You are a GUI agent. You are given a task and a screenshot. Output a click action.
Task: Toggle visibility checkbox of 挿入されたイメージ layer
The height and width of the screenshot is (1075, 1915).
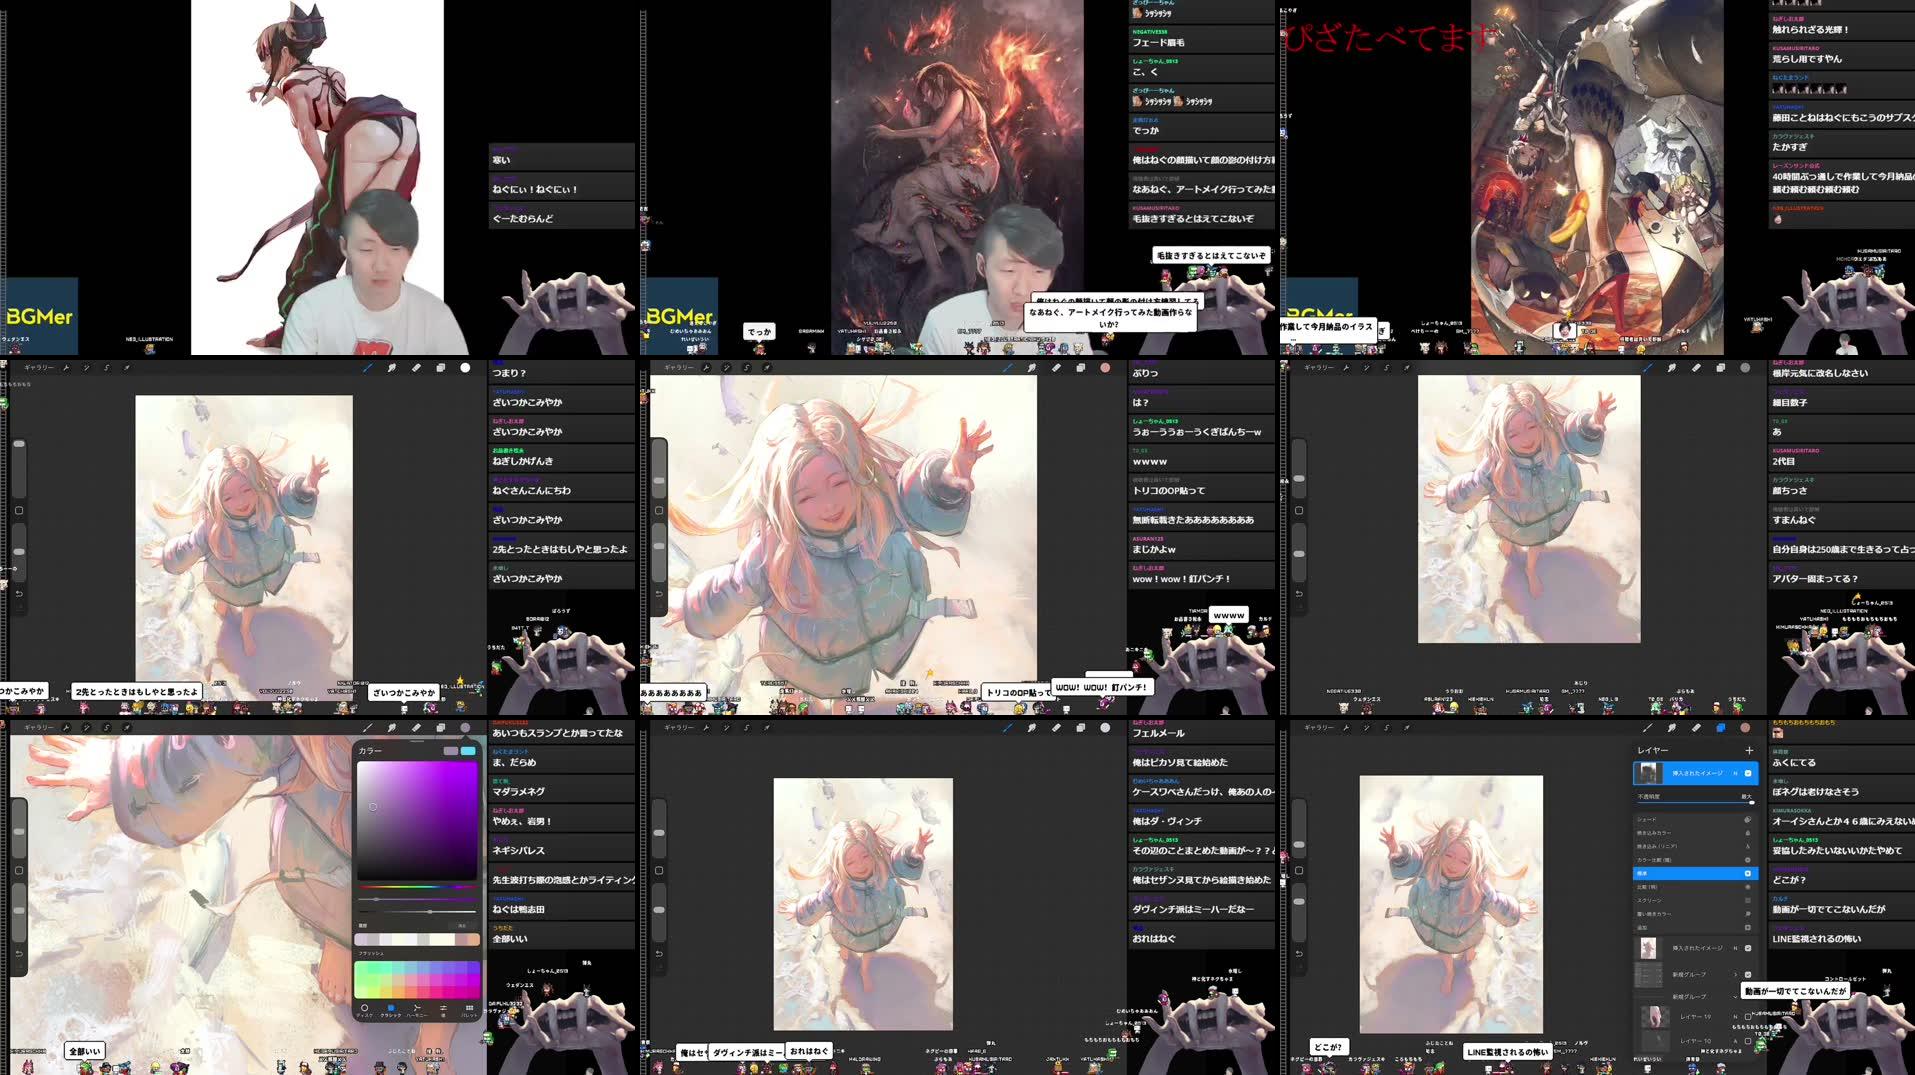click(1746, 772)
